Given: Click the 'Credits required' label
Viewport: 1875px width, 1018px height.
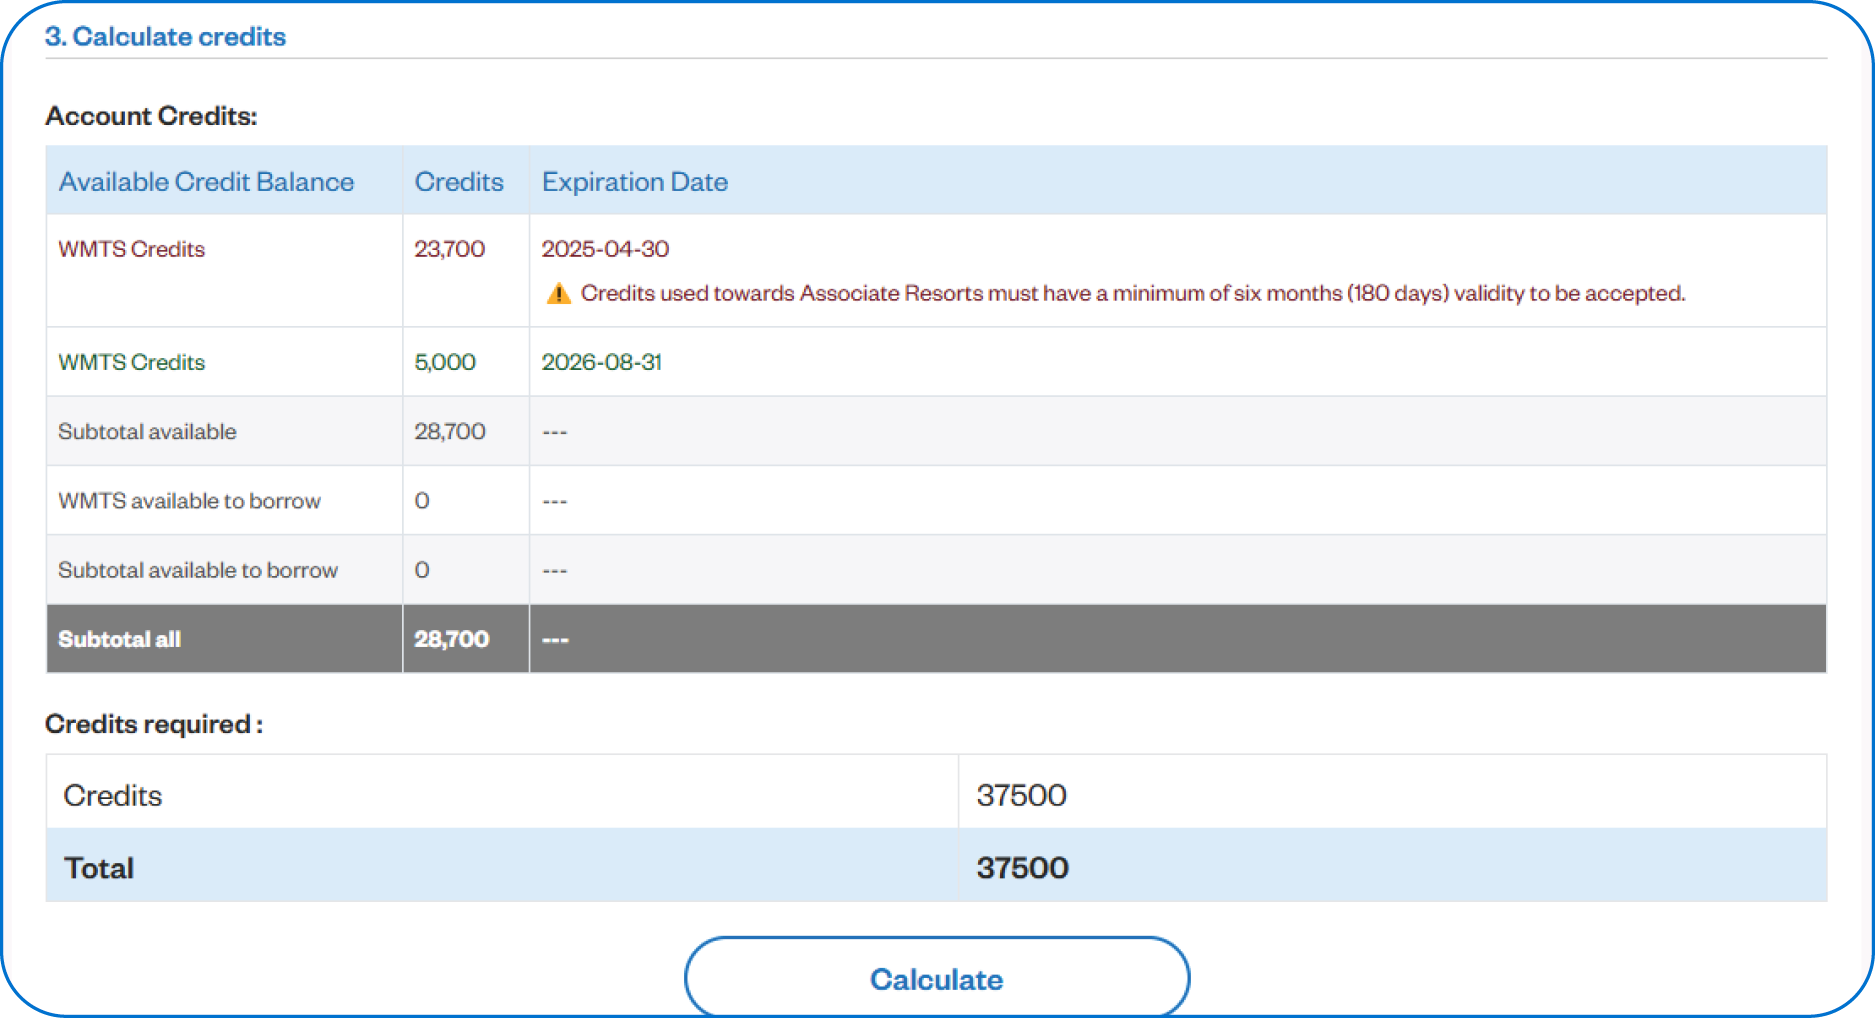Looking at the screenshot, I should pos(155,724).
